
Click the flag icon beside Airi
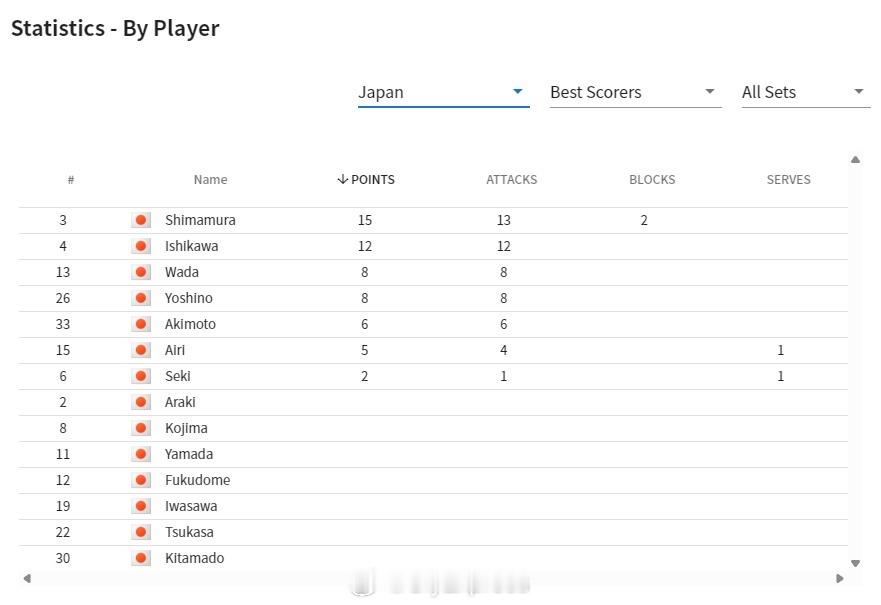(141, 350)
